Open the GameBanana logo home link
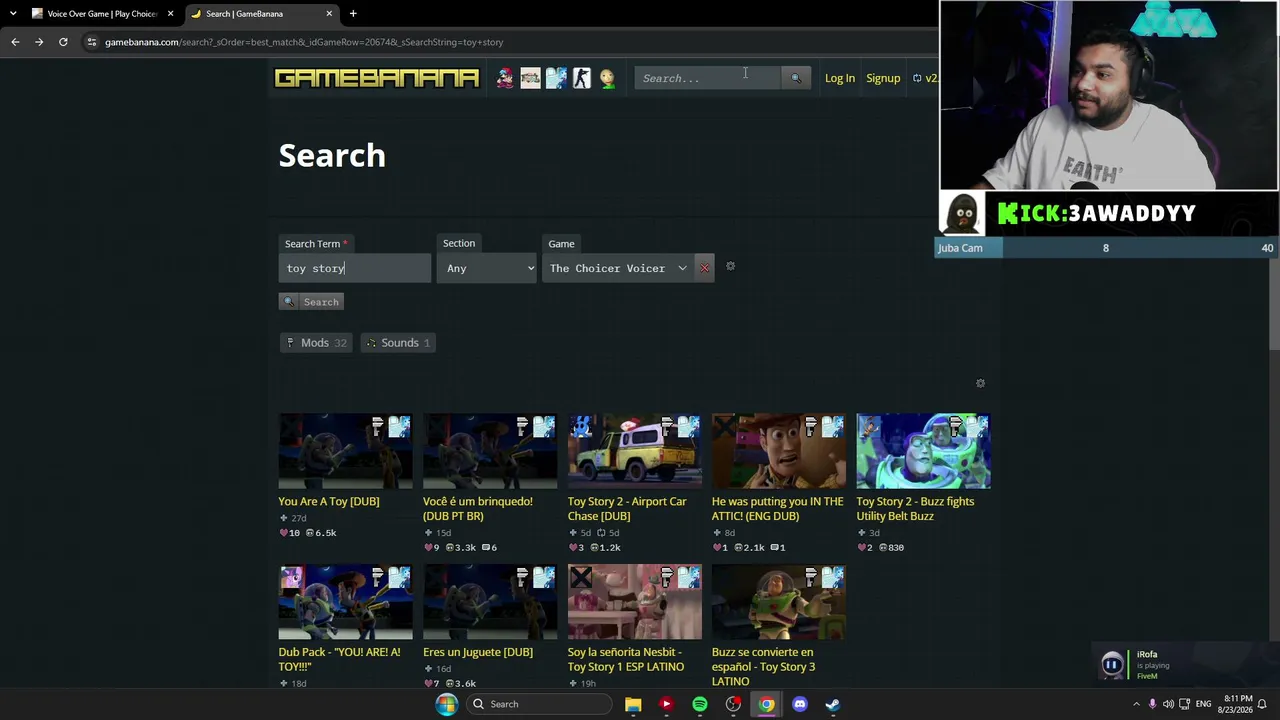The image size is (1280, 720). [377, 78]
